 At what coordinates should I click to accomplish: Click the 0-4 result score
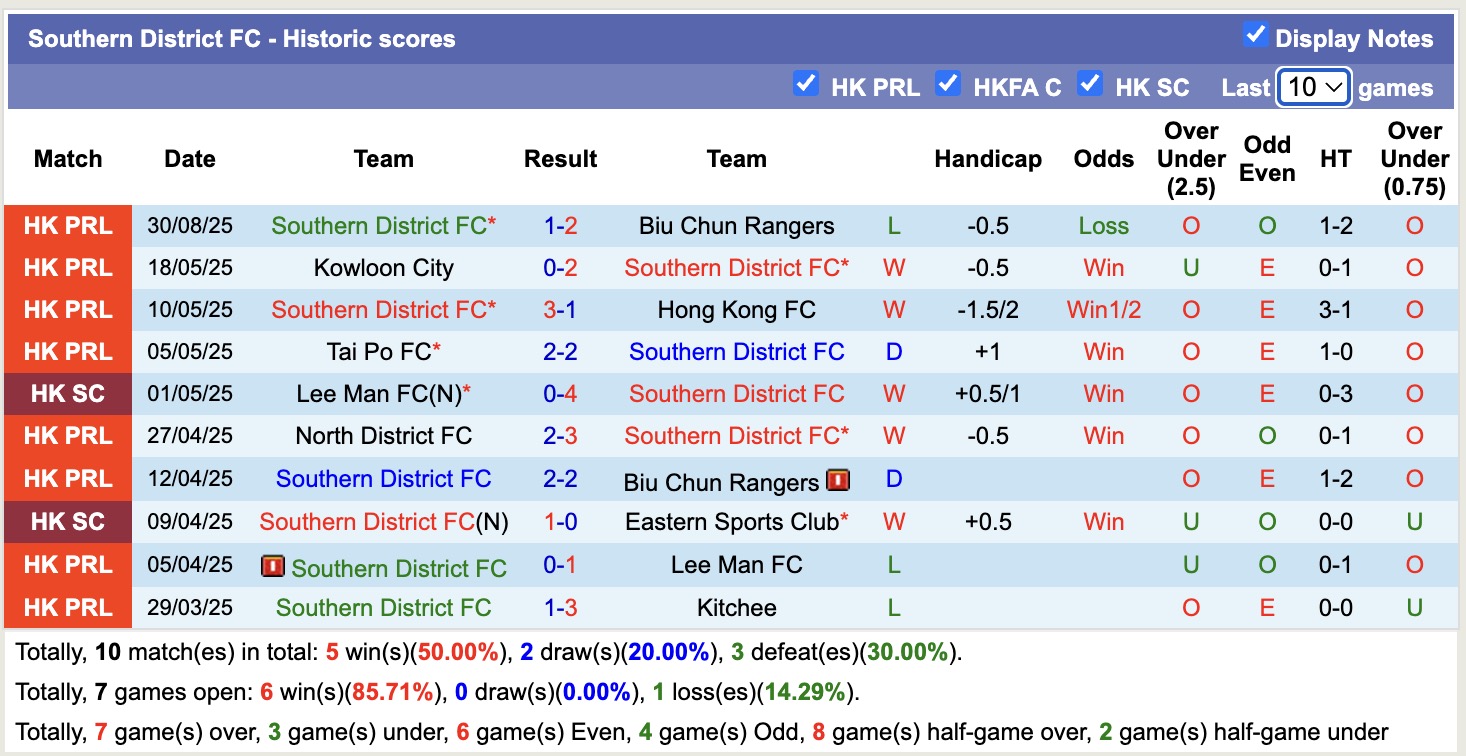(560, 394)
